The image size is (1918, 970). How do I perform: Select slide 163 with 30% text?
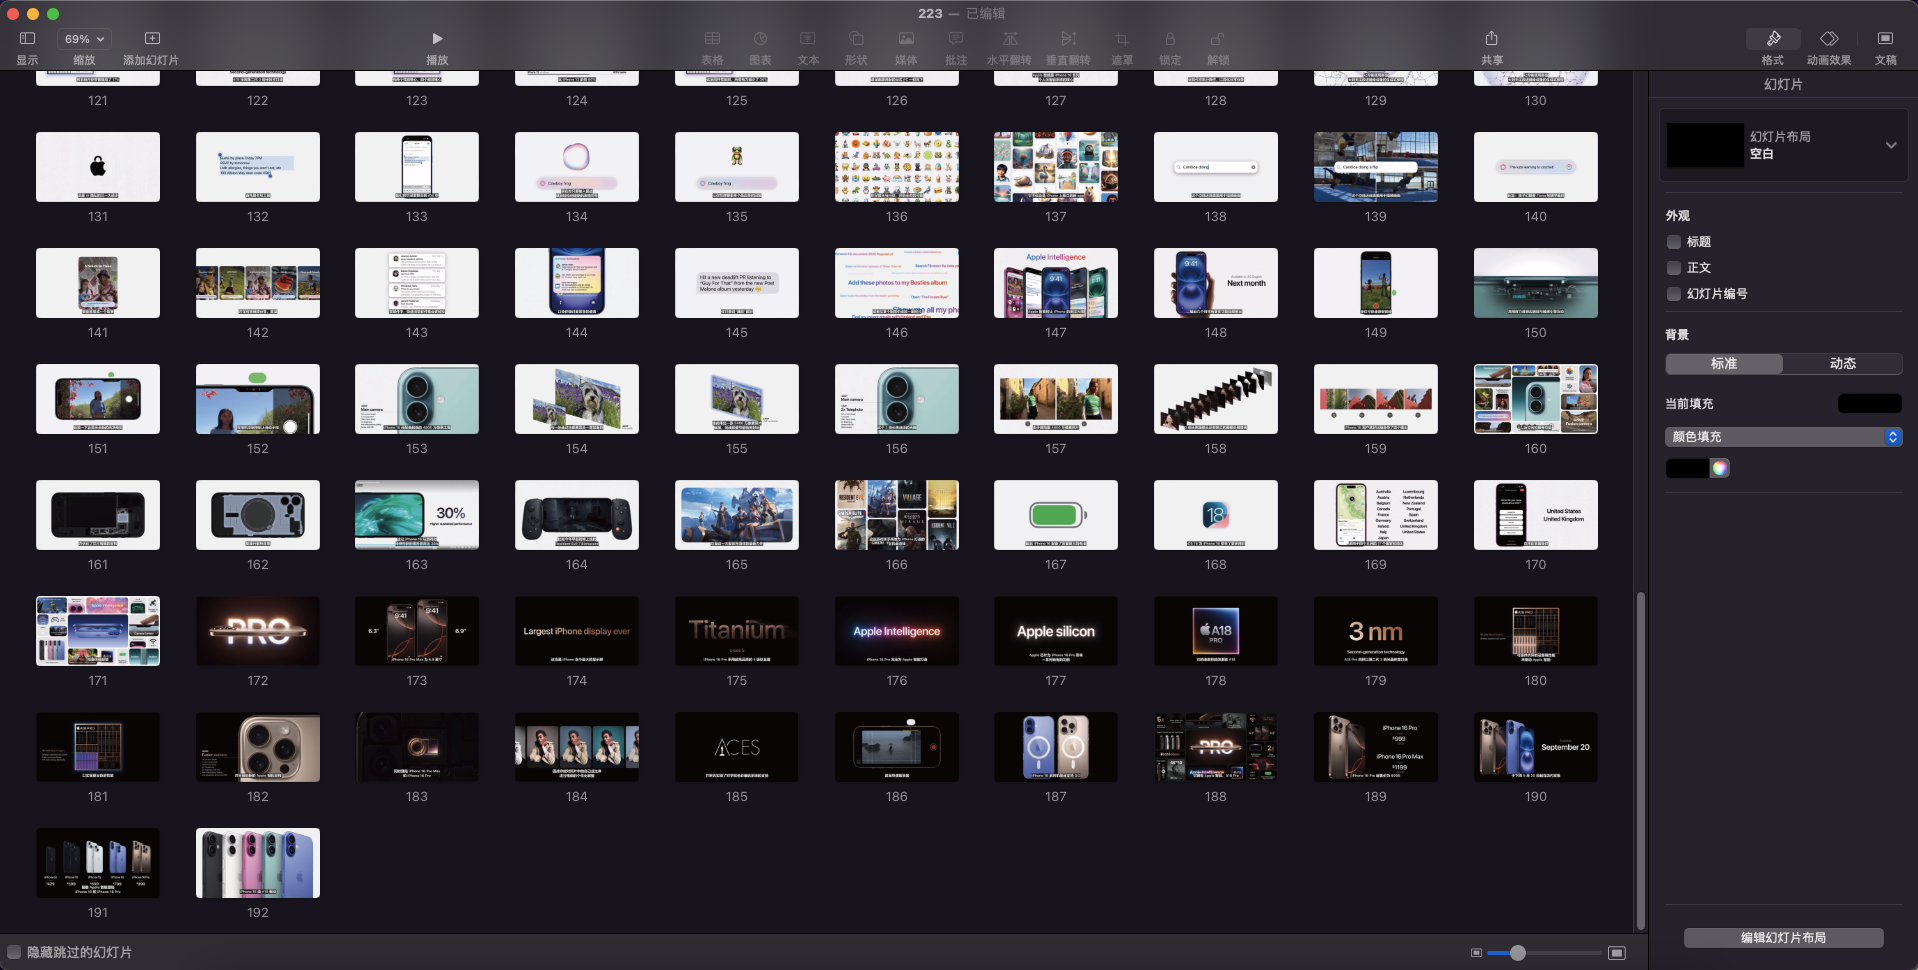pyautogui.click(x=417, y=515)
